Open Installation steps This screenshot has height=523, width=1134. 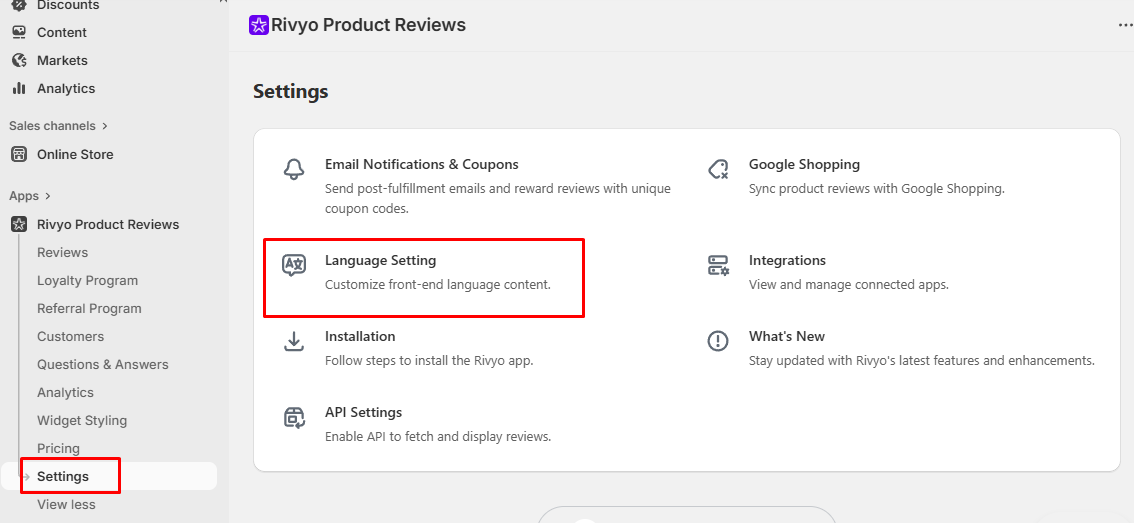click(360, 336)
